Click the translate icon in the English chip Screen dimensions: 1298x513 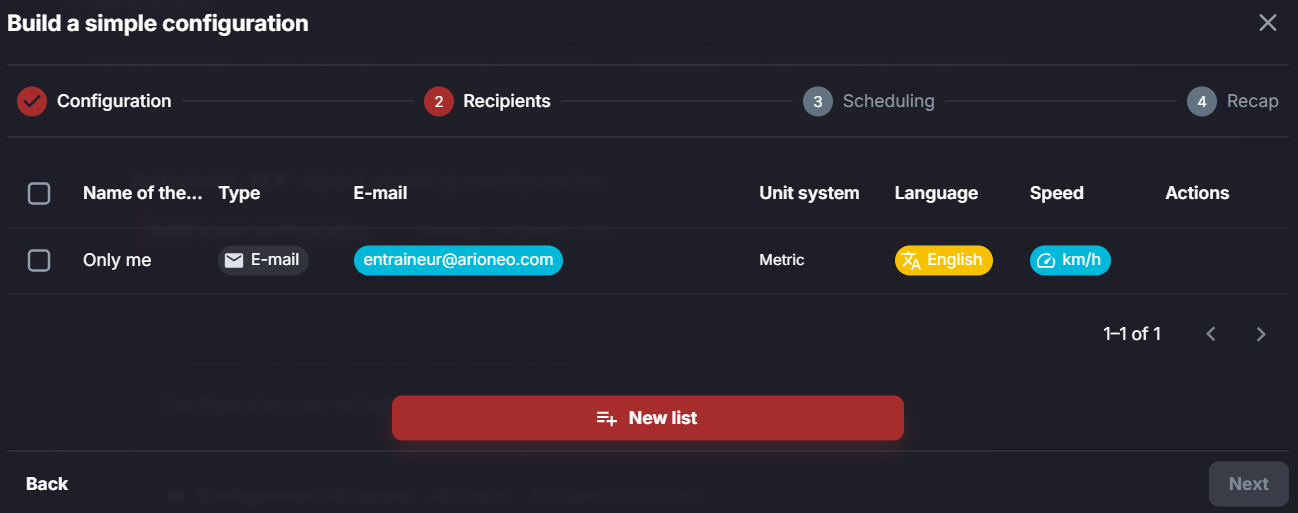[911, 260]
